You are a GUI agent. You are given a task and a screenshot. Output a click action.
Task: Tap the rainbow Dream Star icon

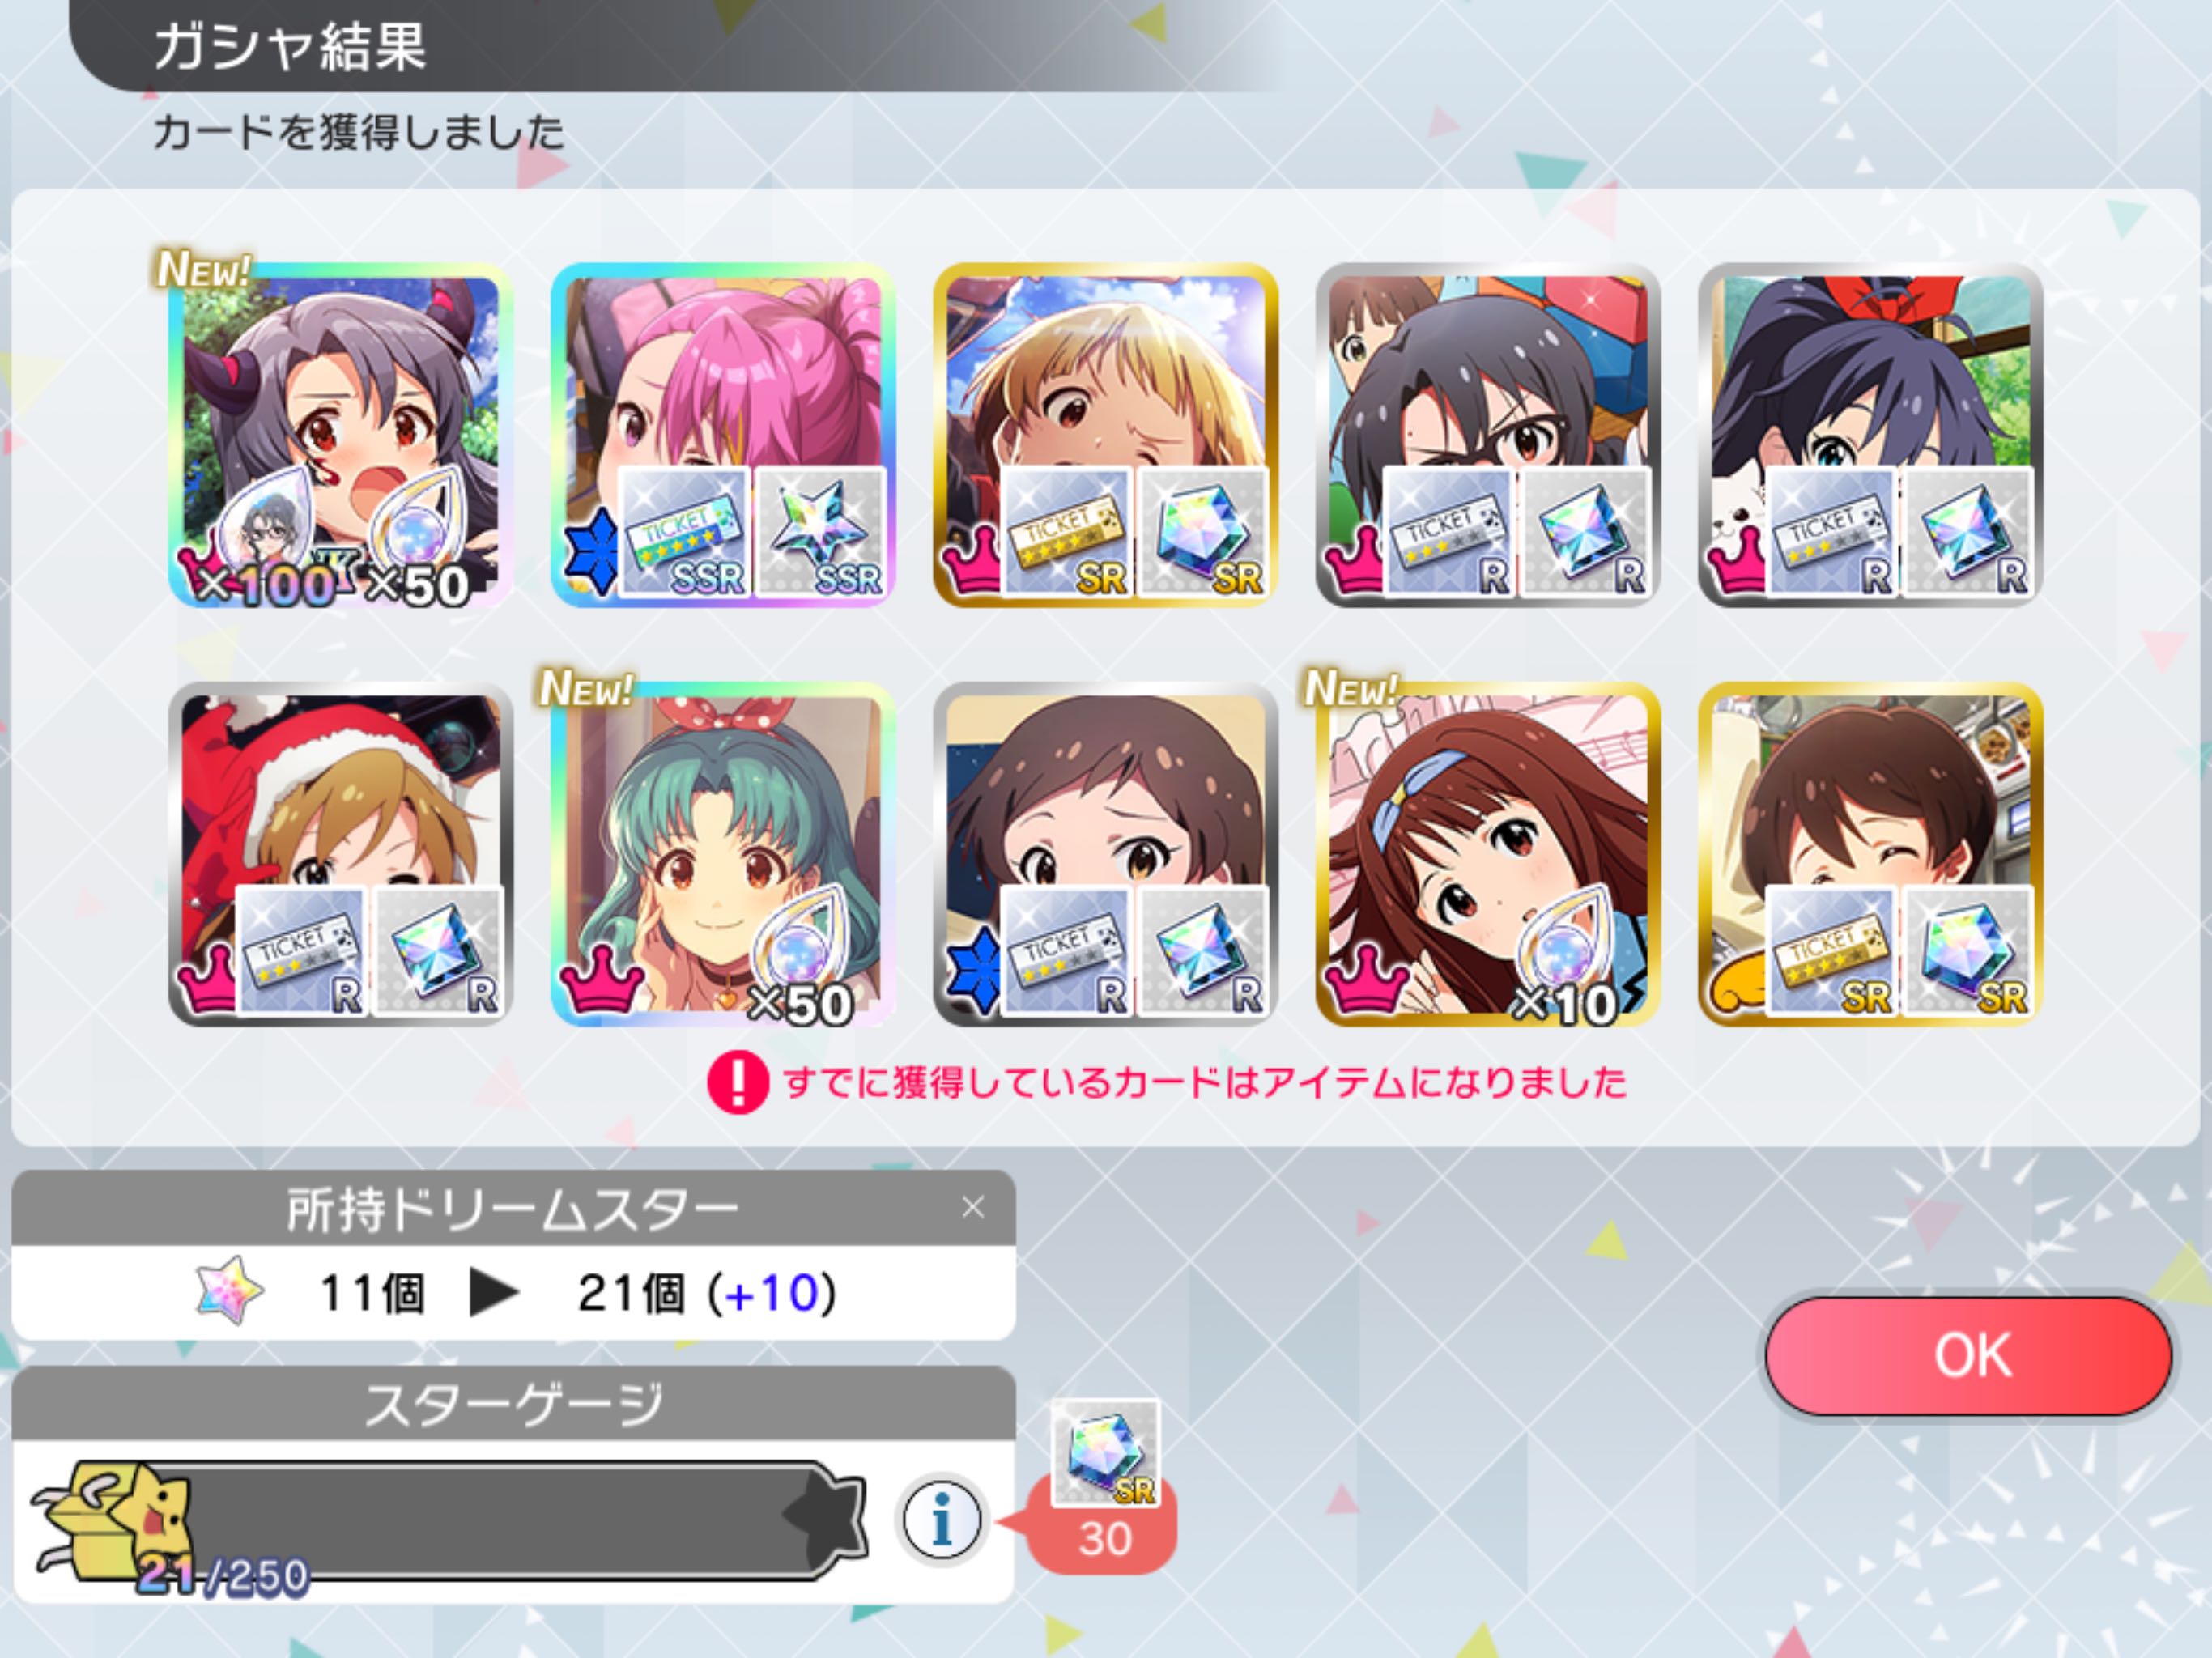point(230,1290)
